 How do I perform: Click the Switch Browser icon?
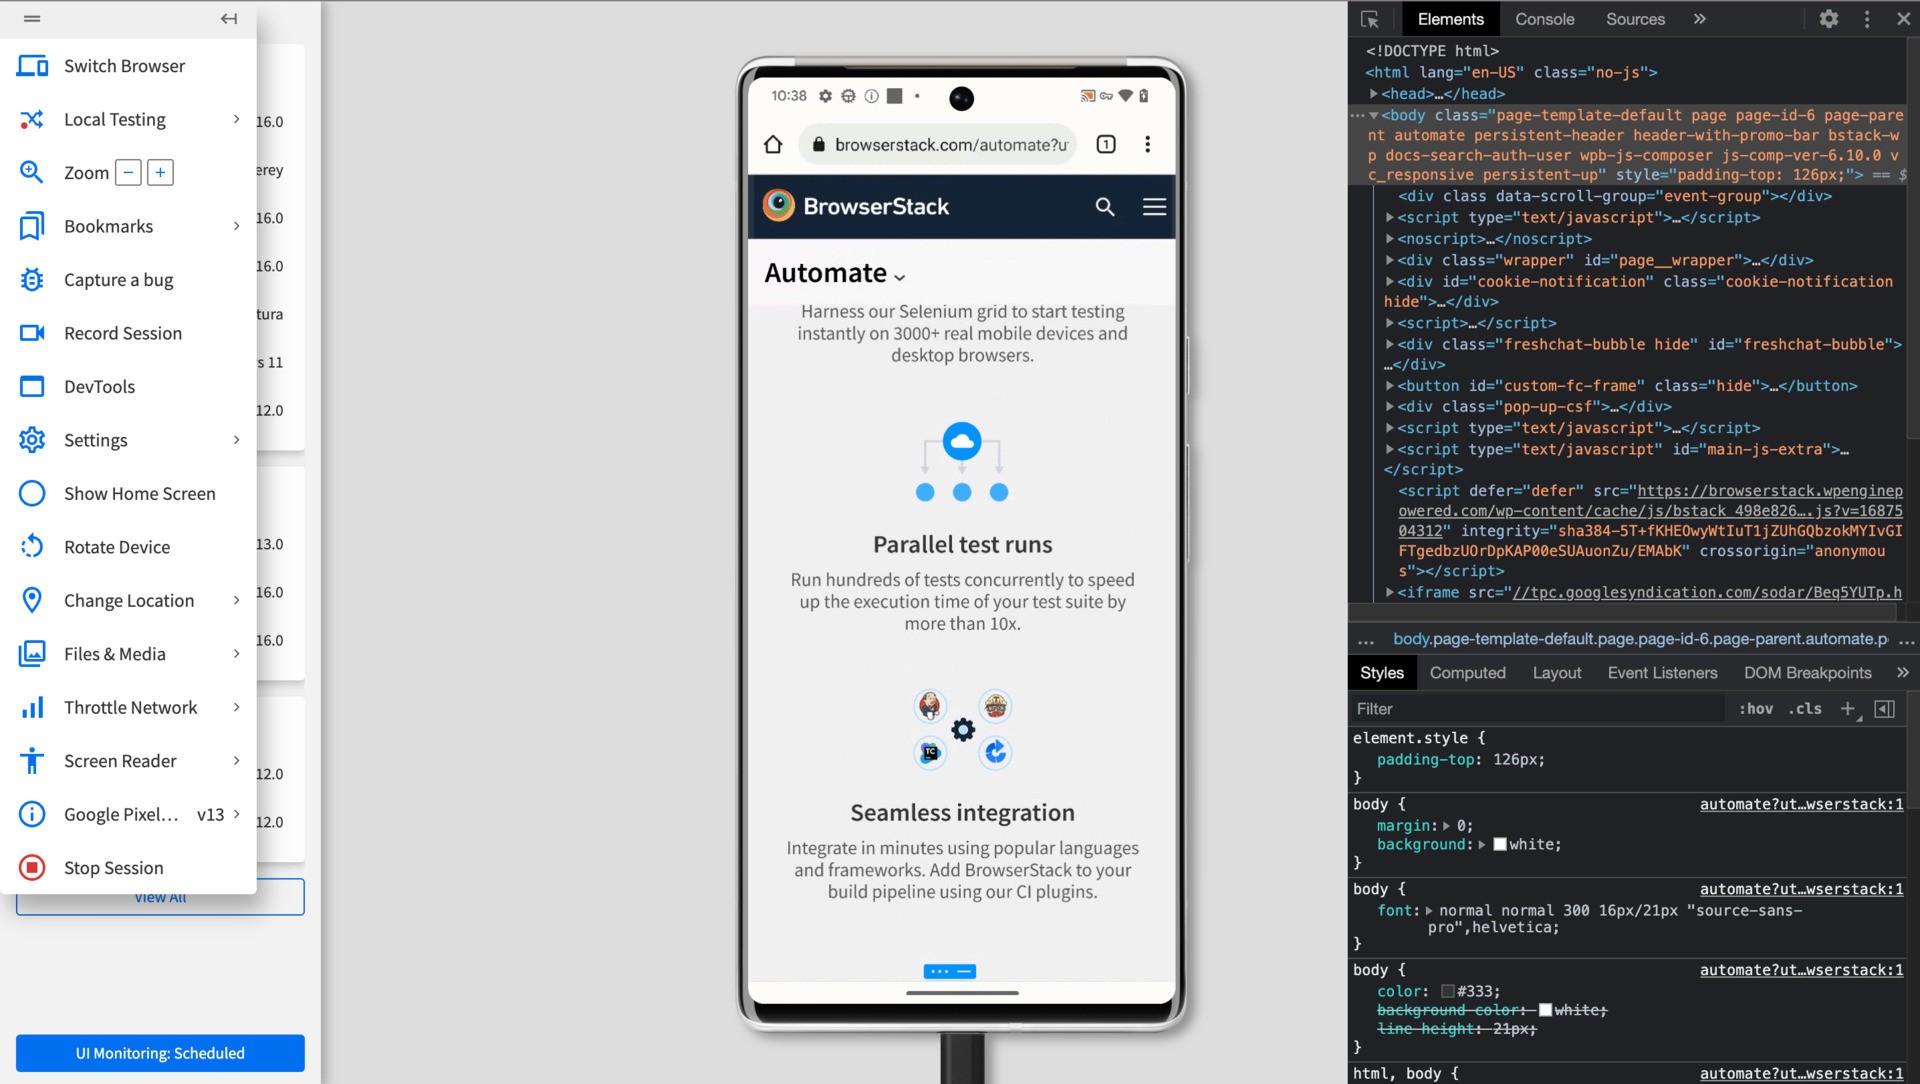33,65
